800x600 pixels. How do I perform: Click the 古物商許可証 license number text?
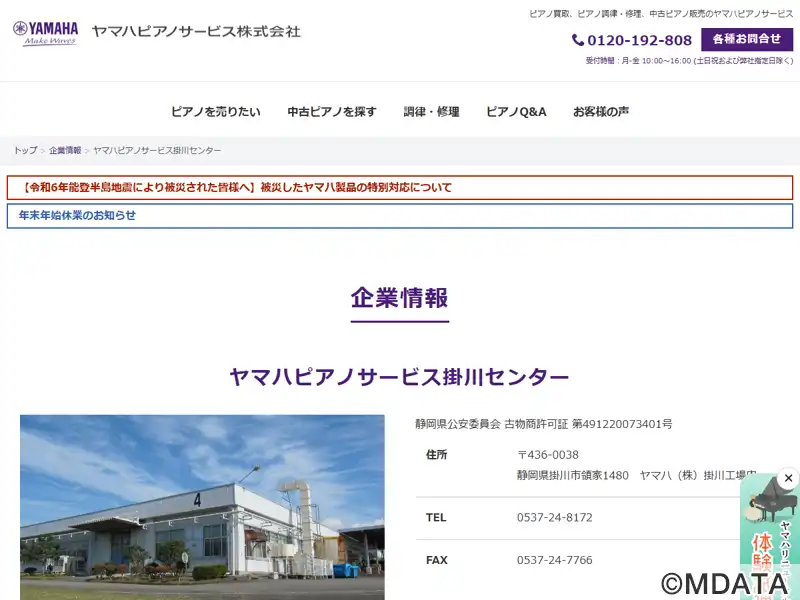[544, 424]
